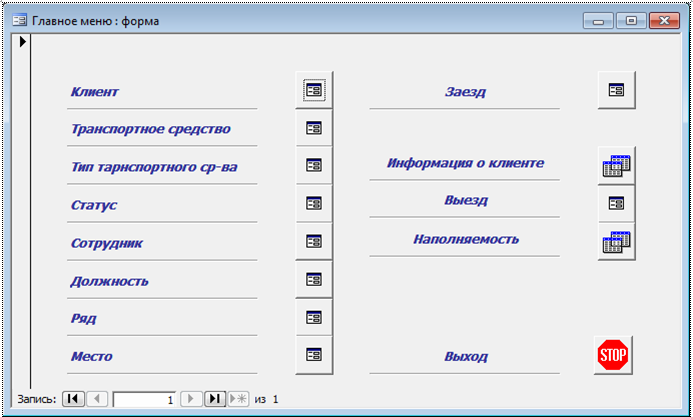Screen dimensions: 693x417
Task: Click the next record arrow
Action: (x=191, y=399)
